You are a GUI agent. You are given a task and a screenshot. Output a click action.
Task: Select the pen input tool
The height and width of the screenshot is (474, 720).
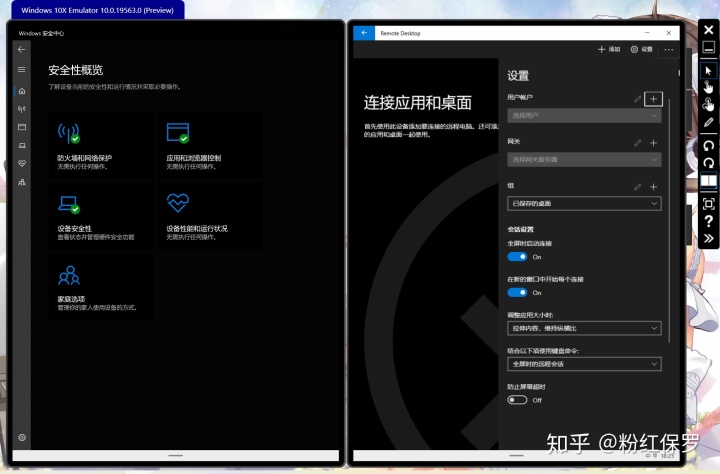pyautogui.click(x=709, y=122)
